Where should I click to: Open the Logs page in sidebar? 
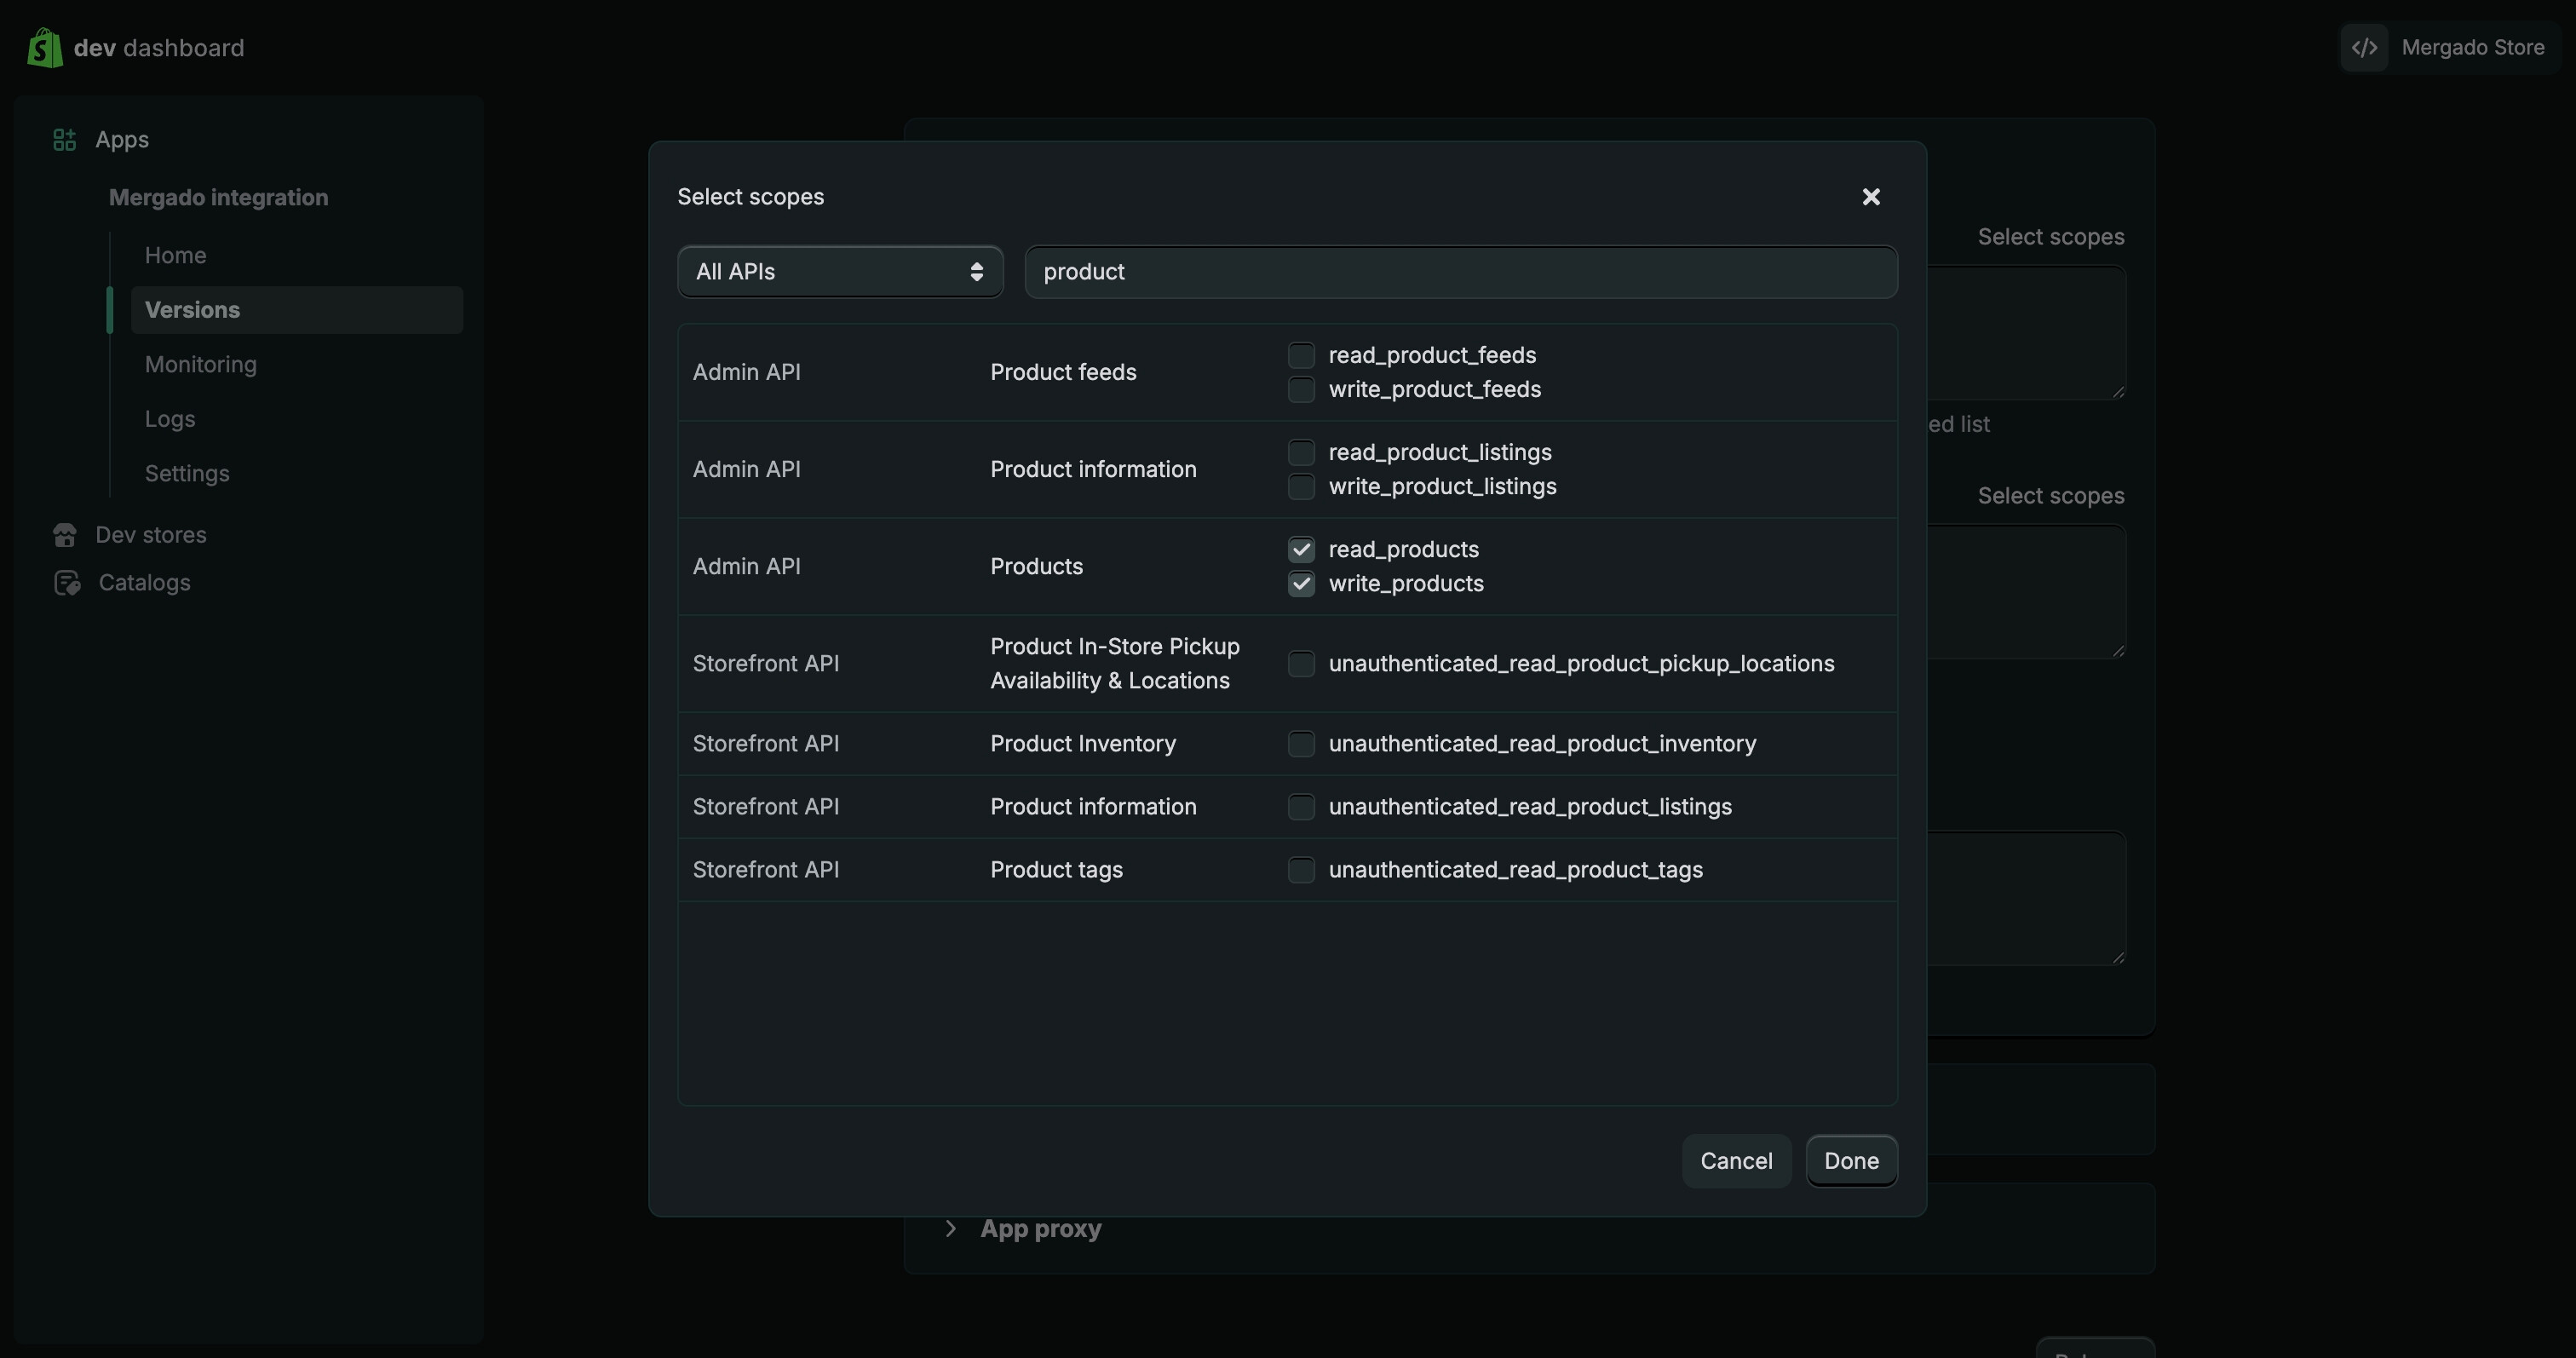click(170, 419)
